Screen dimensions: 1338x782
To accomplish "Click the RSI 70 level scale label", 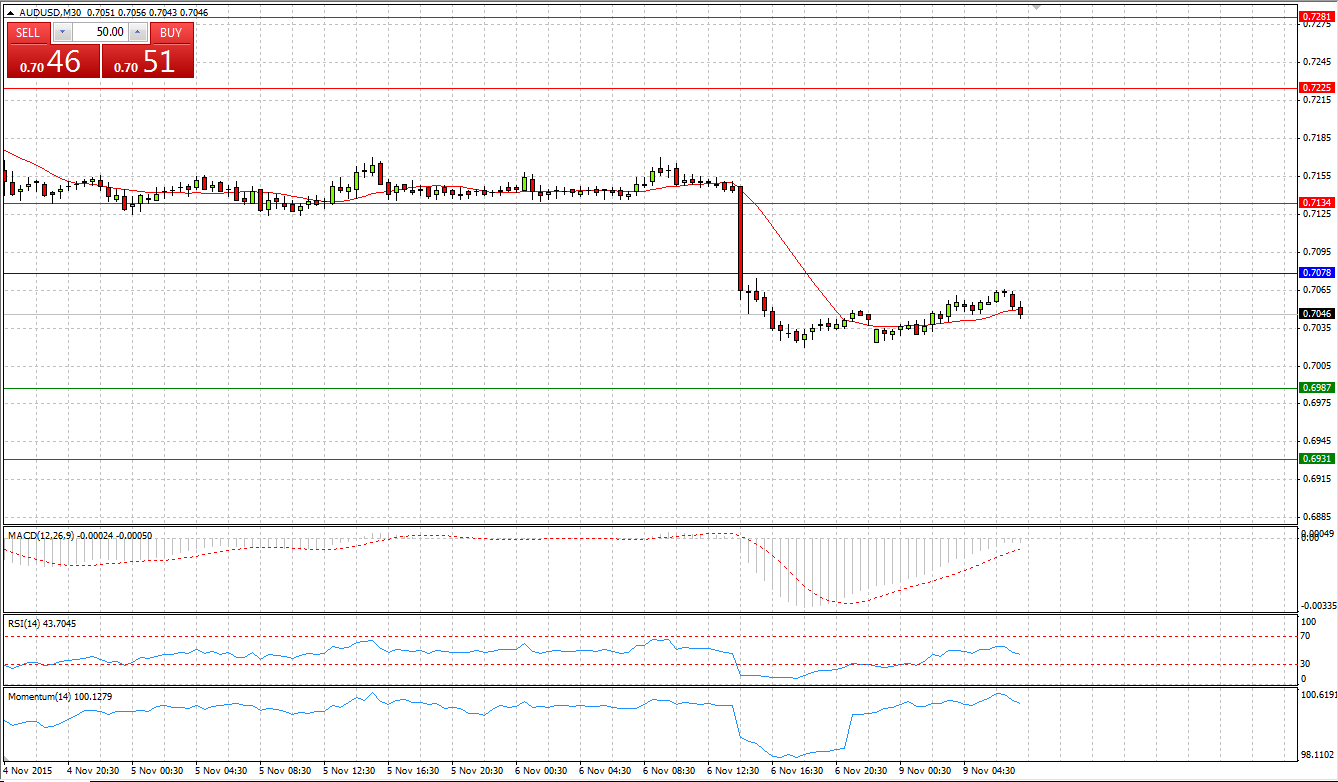I will pyautogui.click(x=1306, y=636).
